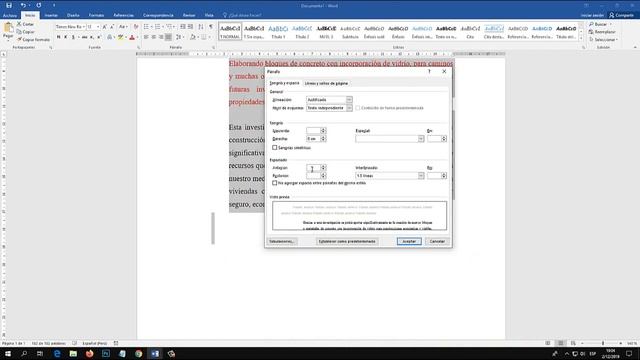Open Photoshop from the taskbar
The height and width of the screenshot is (360, 640).
click(x=106, y=353)
